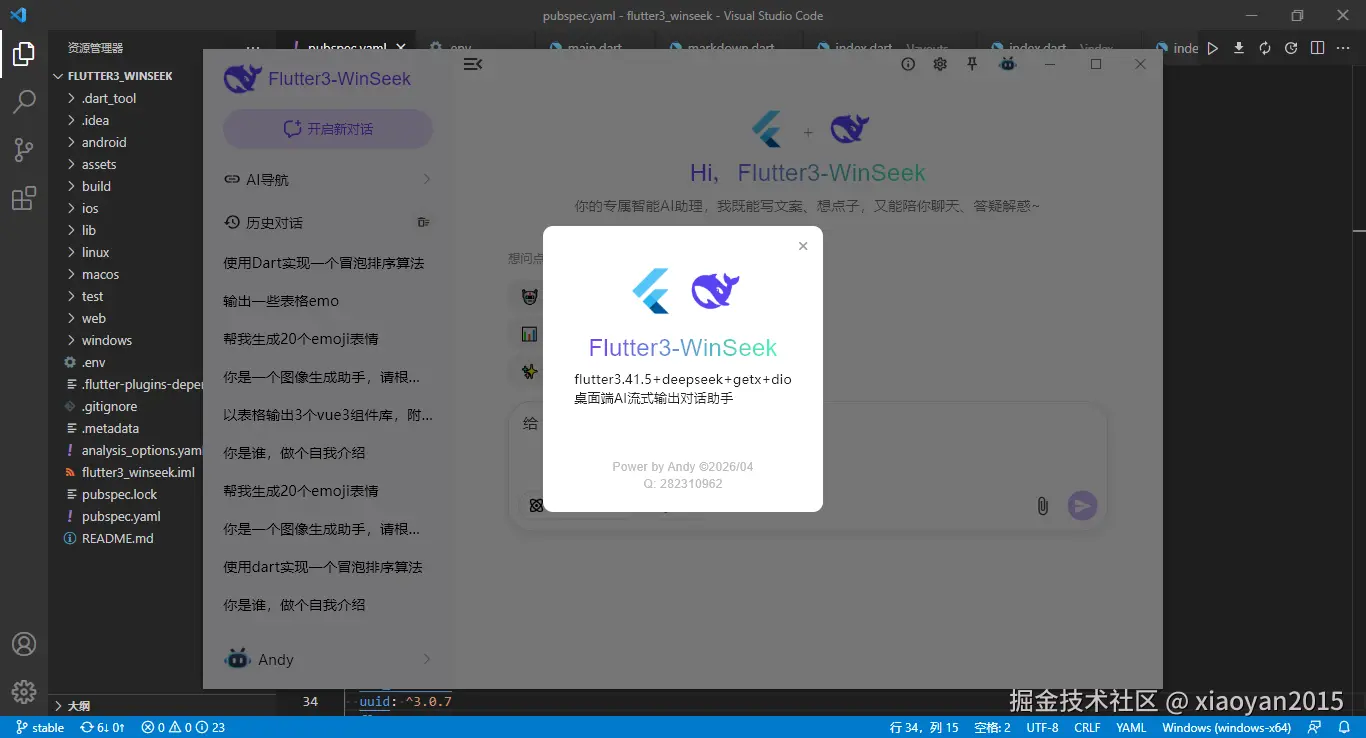Image resolution: width=1366 pixels, height=738 pixels.
Task: Open the 使用Dart实现一个冒泡排序算法 history chat
Action: (x=327, y=262)
